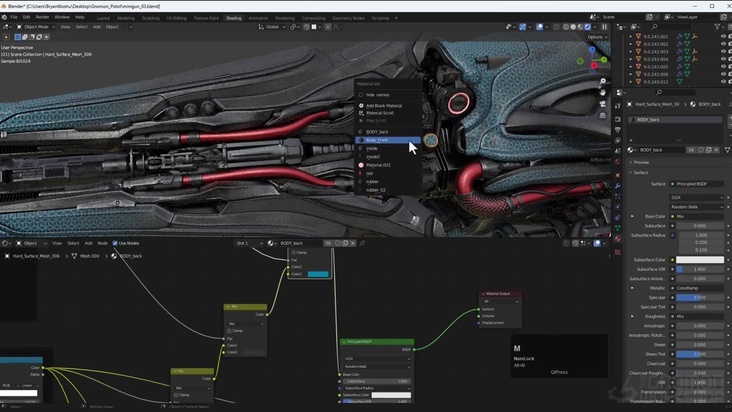732x412 pixels.
Task: Select rendered viewport shading mode
Action: [x=588, y=27]
